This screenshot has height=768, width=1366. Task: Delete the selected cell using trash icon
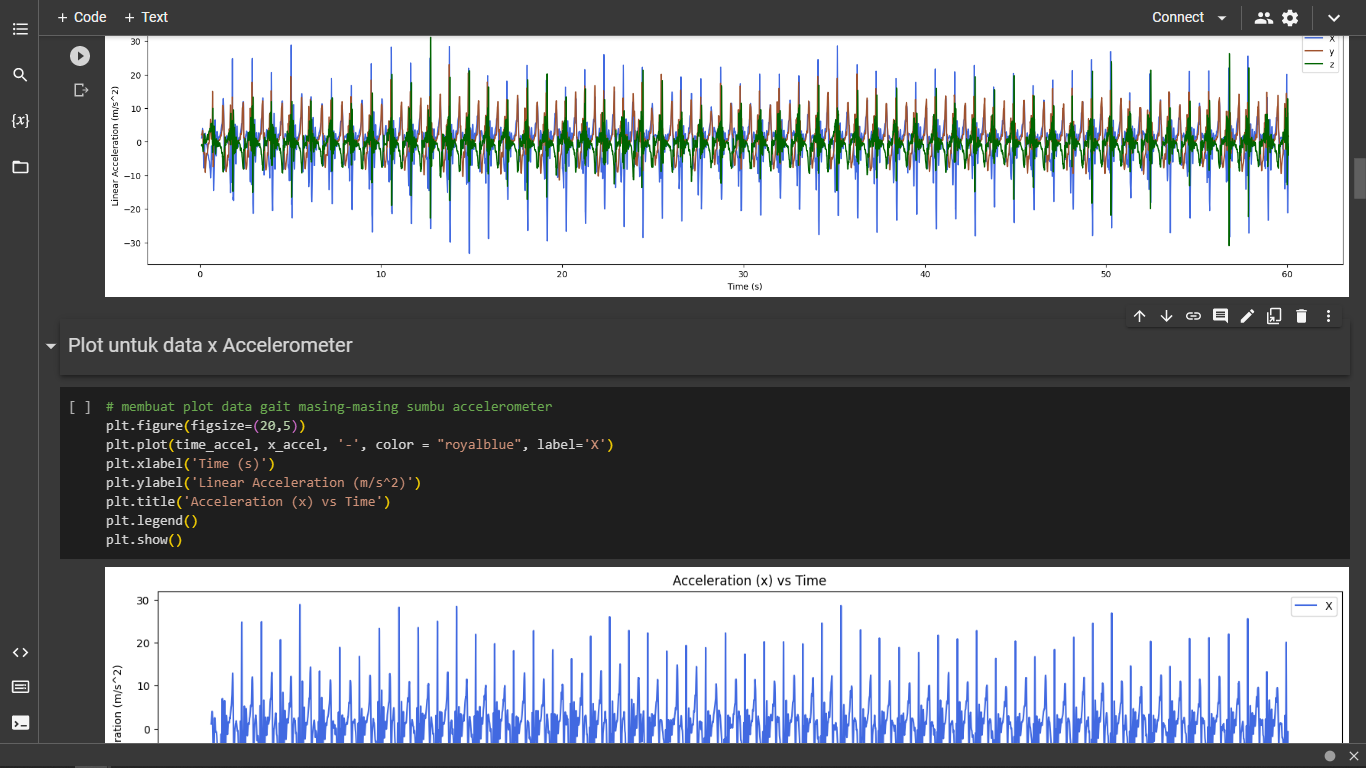tap(1301, 316)
